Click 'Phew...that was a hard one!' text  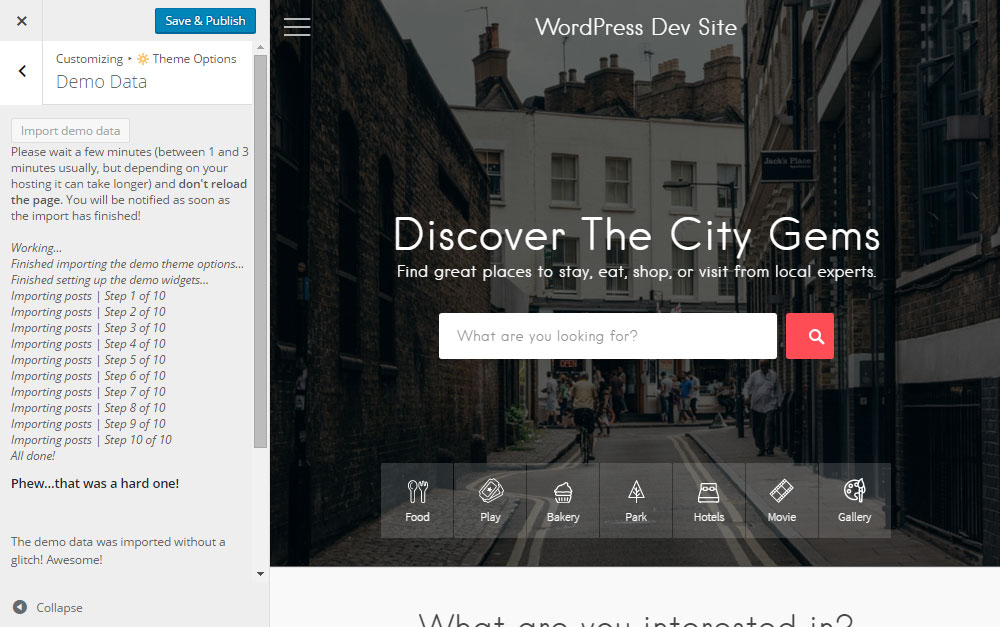tap(95, 483)
